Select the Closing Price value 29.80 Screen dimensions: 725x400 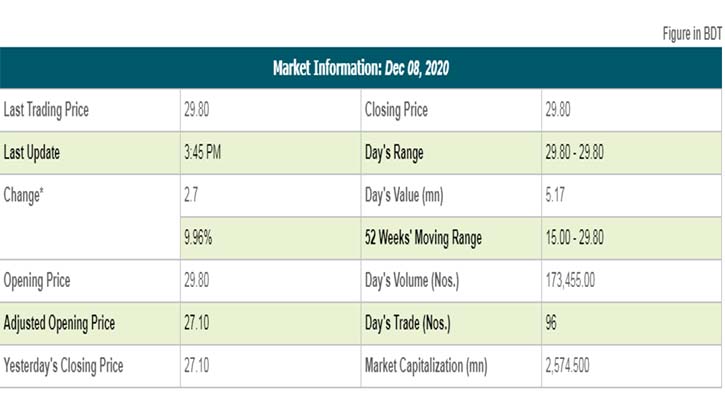(x=559, y=110)
